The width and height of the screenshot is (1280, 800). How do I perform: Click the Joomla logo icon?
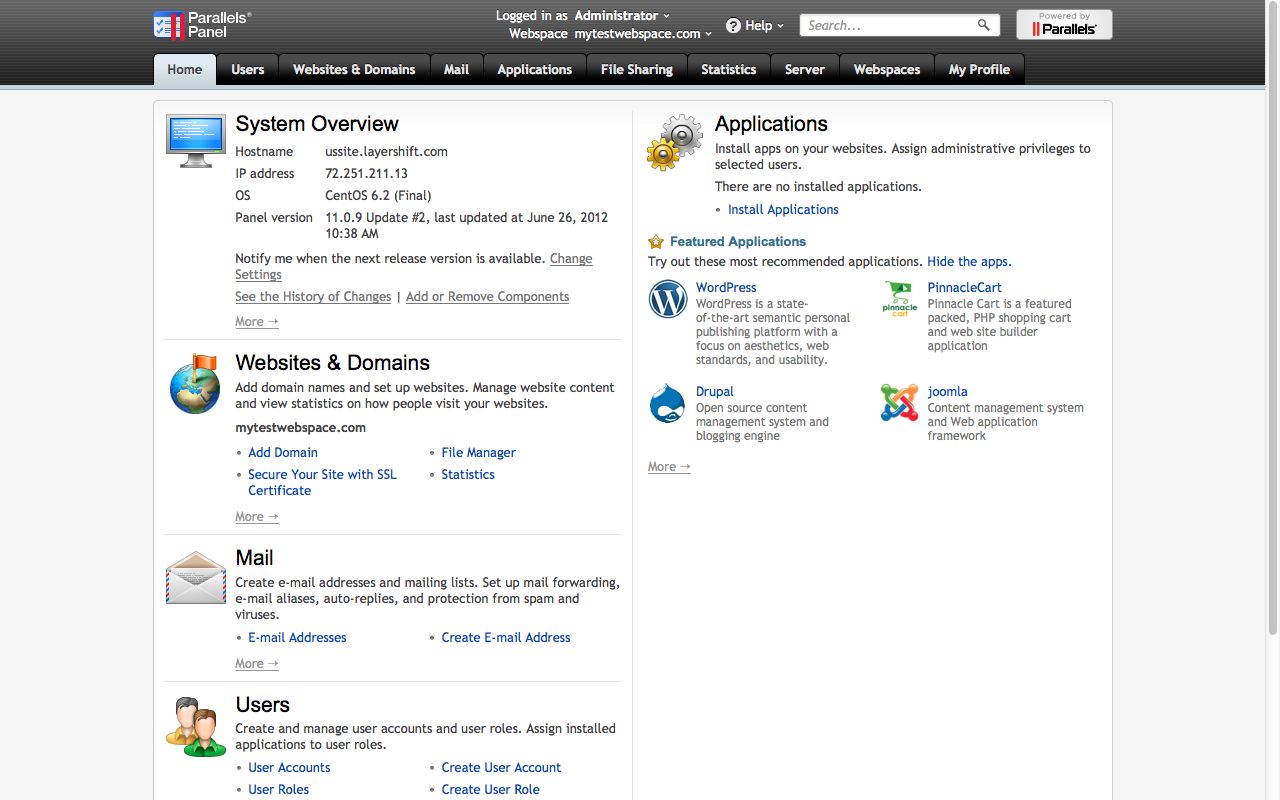coord(900,403)
